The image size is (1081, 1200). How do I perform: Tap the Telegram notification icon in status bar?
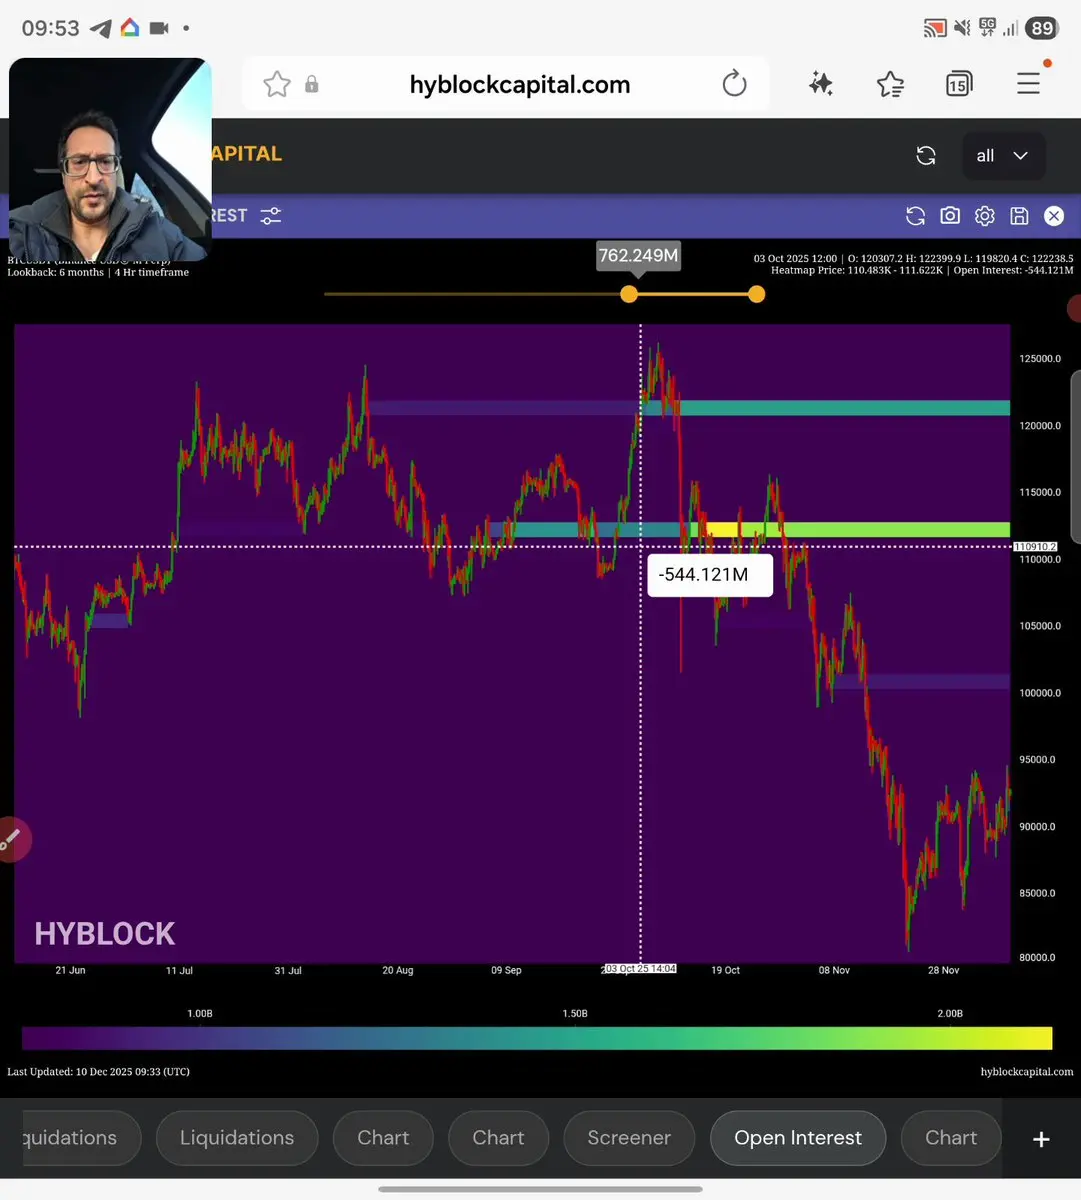click(100, 28)
